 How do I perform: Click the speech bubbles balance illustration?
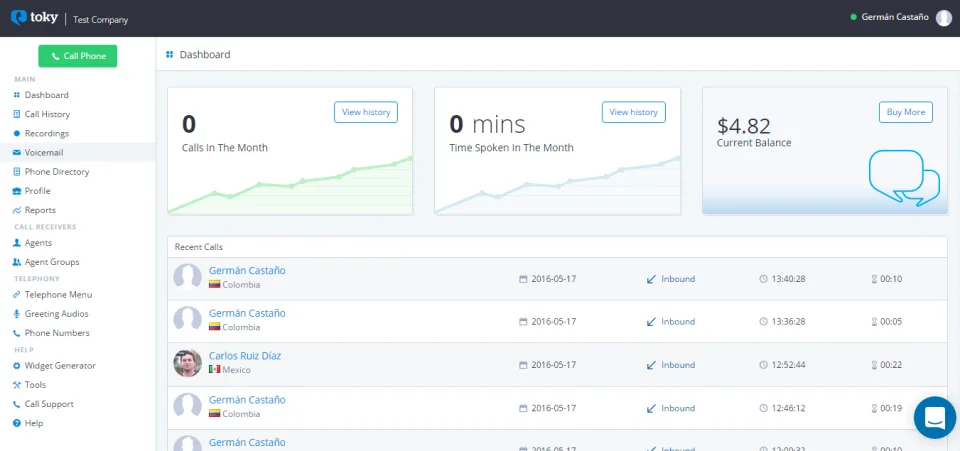pos(904,177)
